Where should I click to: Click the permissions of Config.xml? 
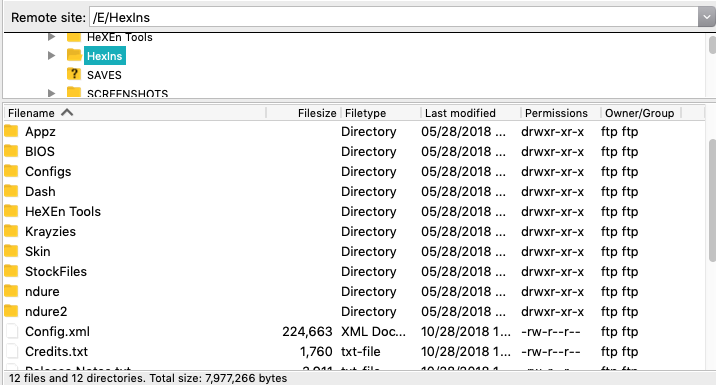click(x=551, y=332)
